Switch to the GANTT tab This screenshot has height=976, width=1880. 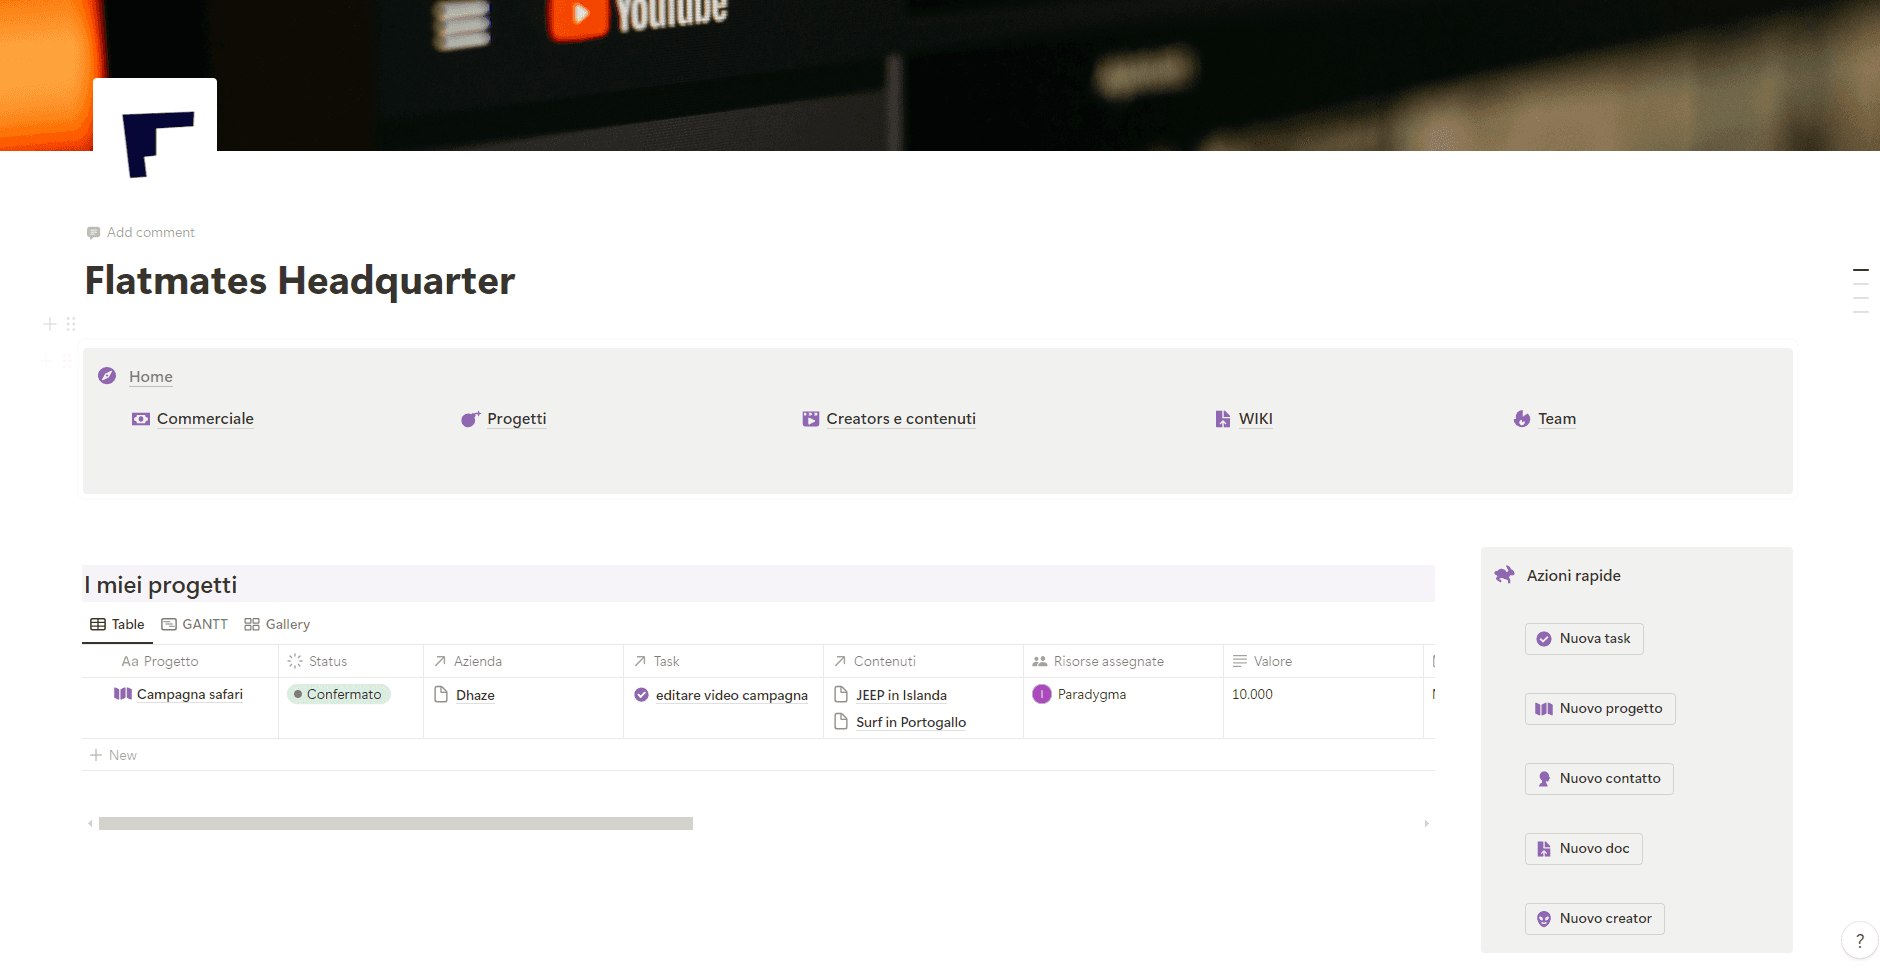[194, 624]
